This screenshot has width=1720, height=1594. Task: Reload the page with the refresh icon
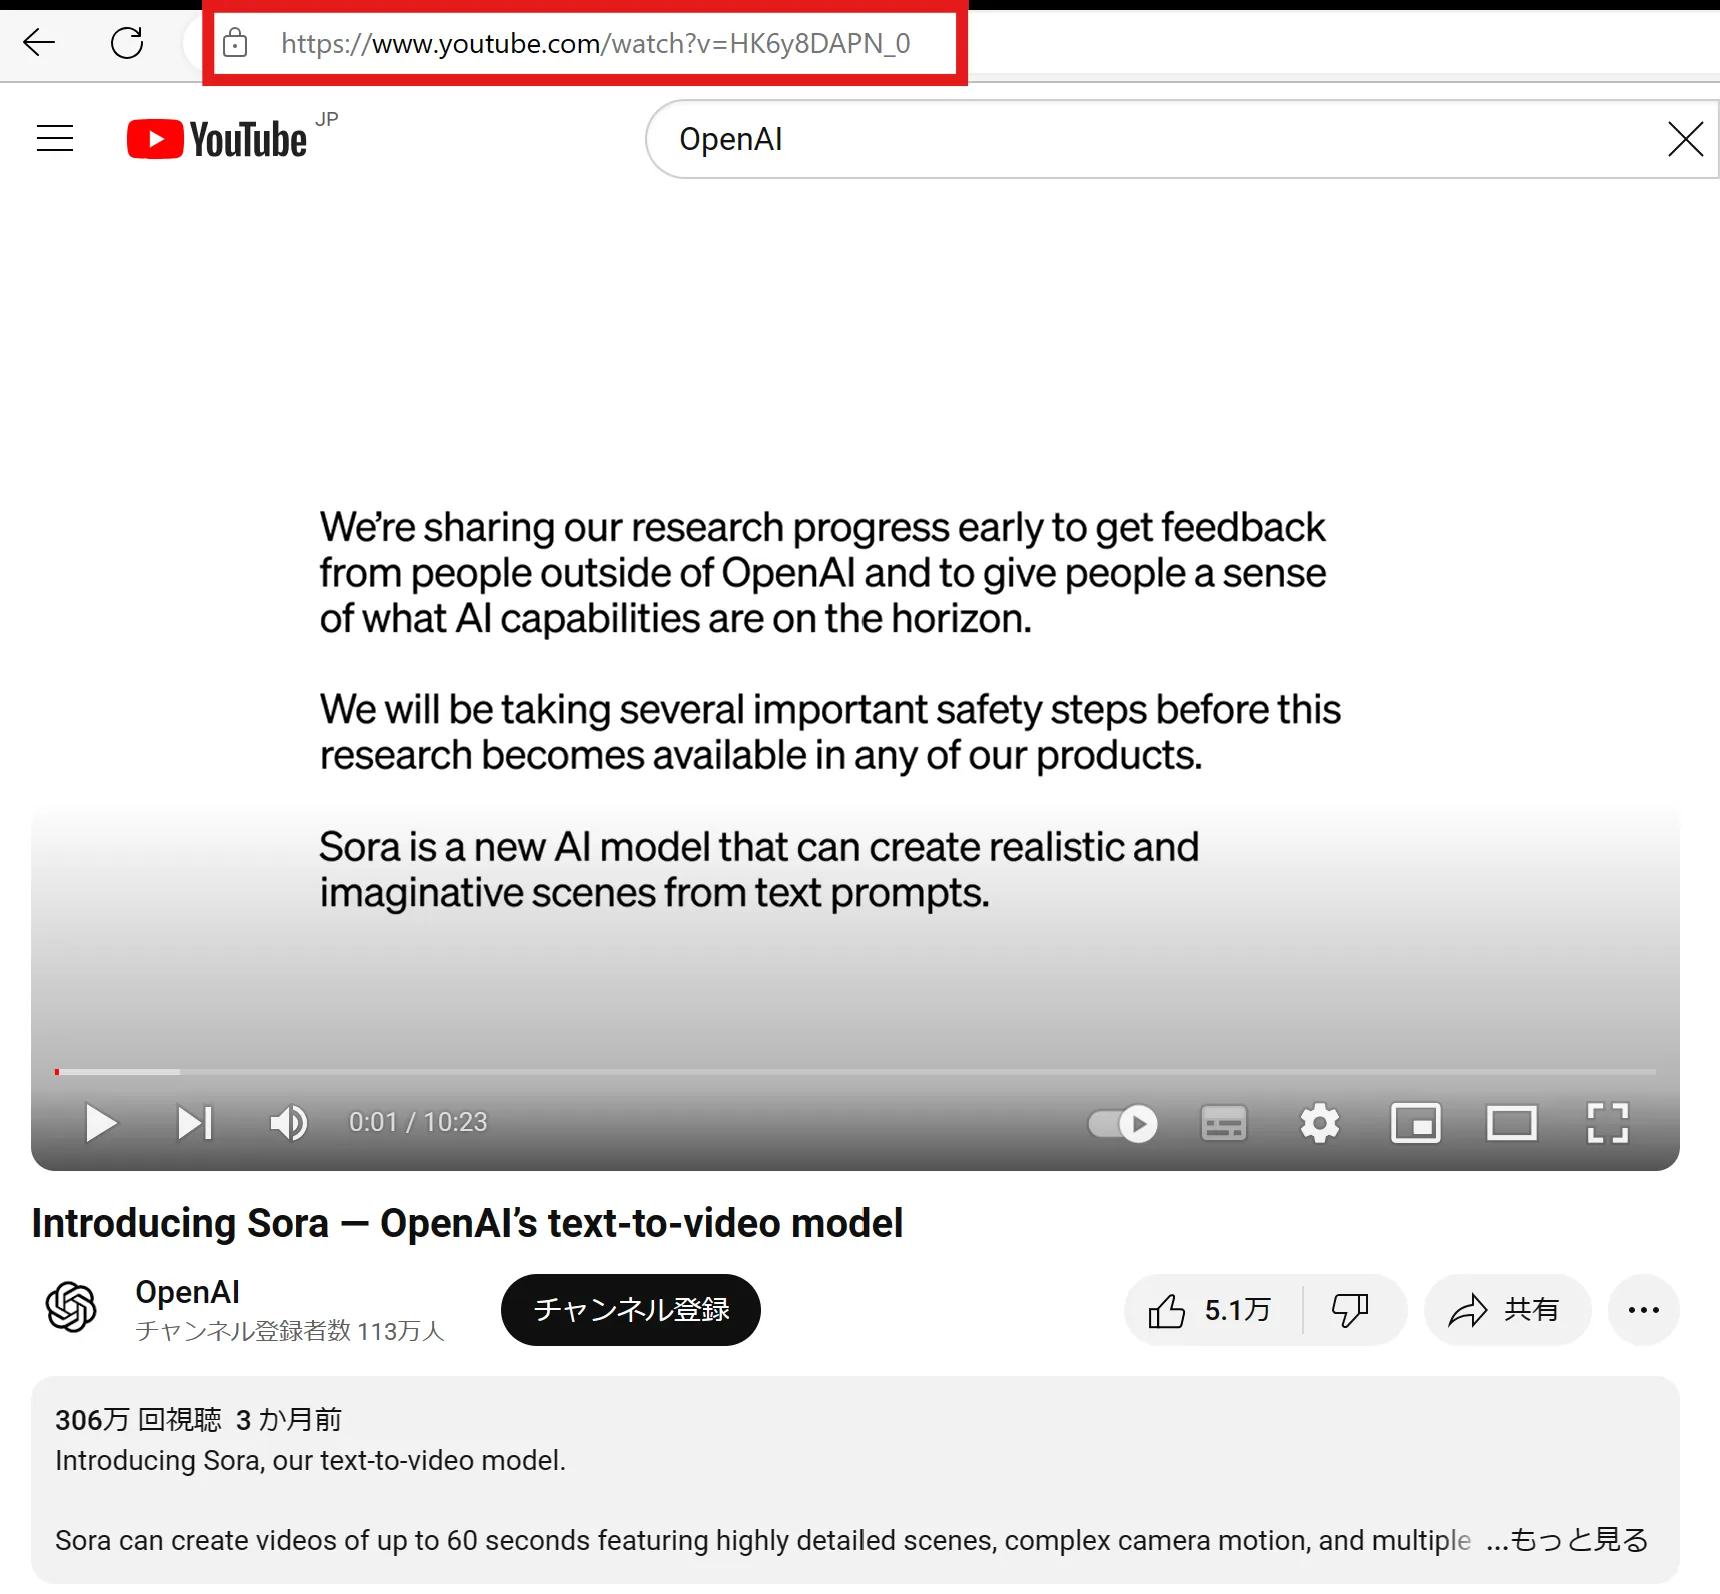pos(127,42)
